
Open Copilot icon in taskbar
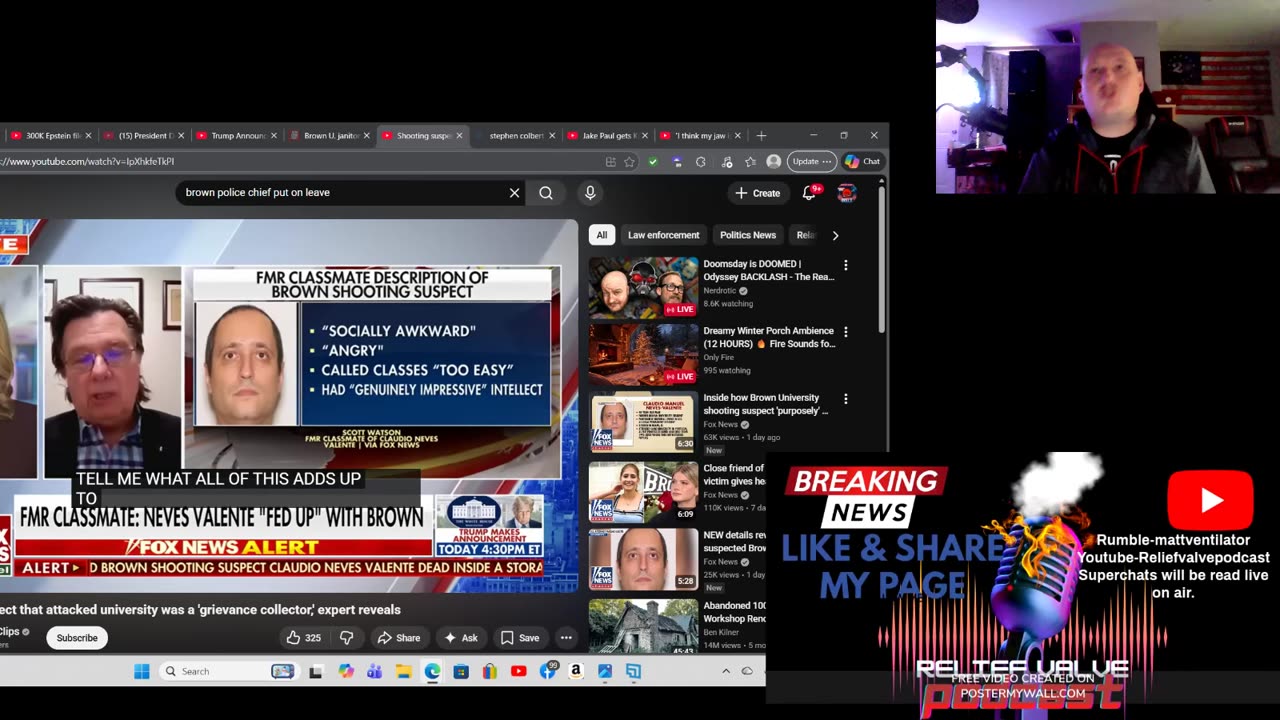pos(346,671)
